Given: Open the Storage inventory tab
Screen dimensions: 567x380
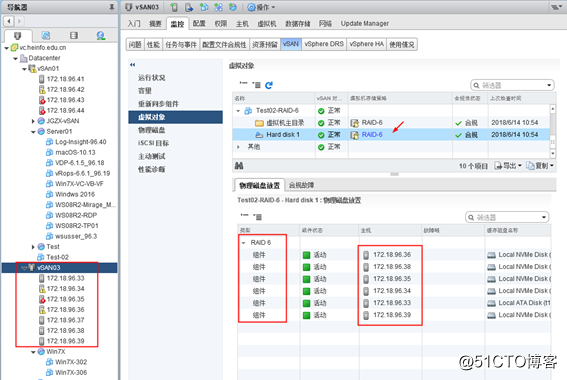Looking at the screenshot, I should pyautogui.click(x=74, y=35).
